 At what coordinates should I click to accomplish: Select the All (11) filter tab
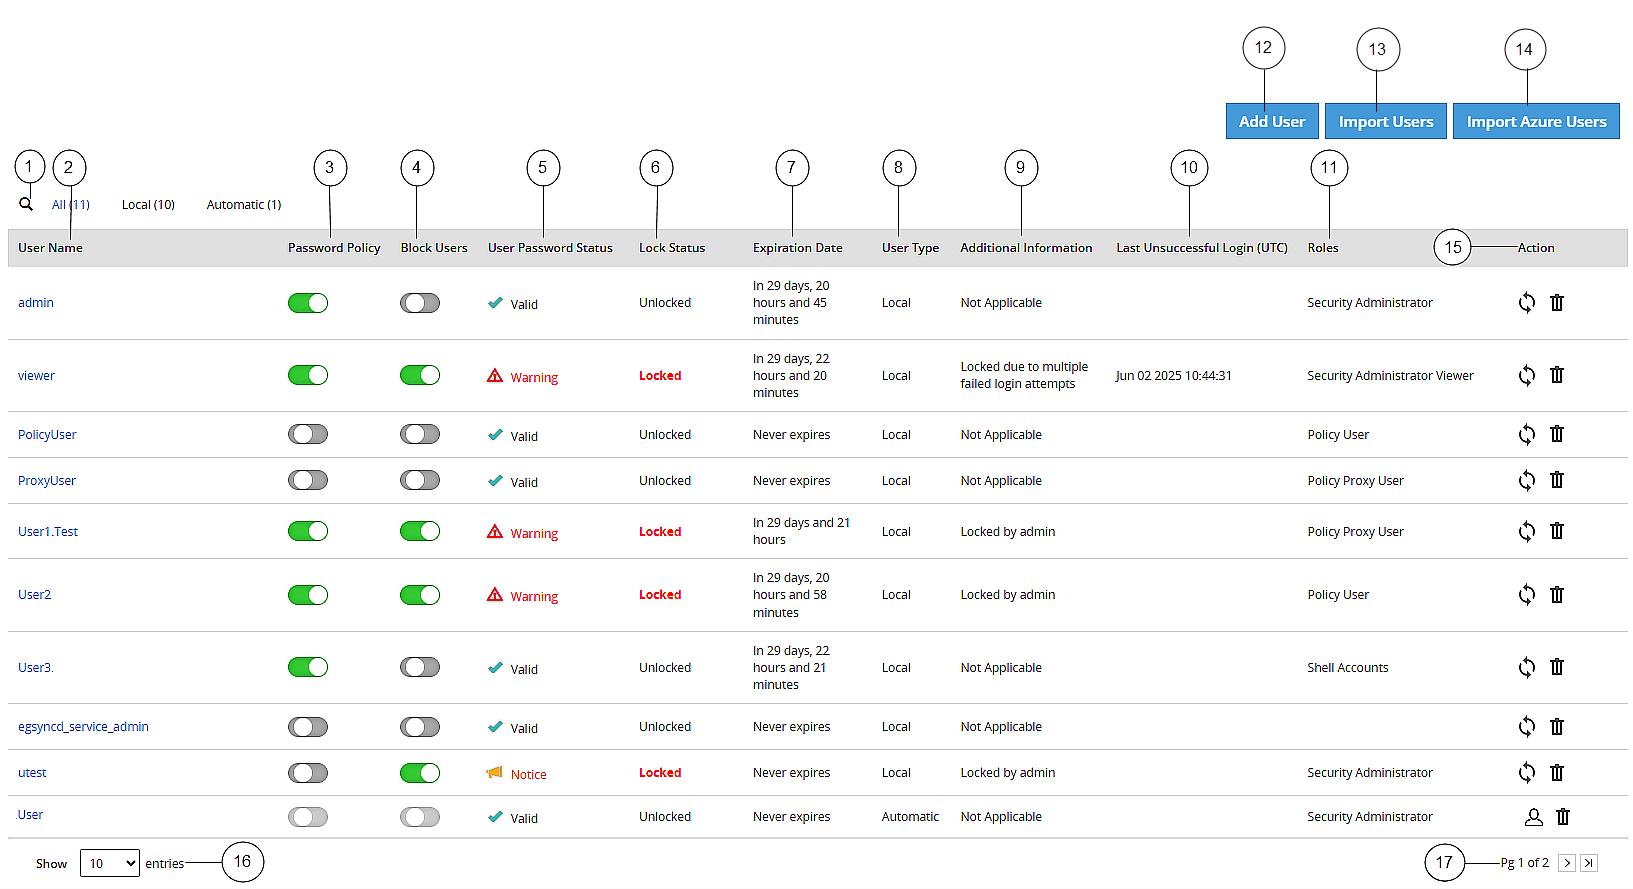[x=71, y=204]
